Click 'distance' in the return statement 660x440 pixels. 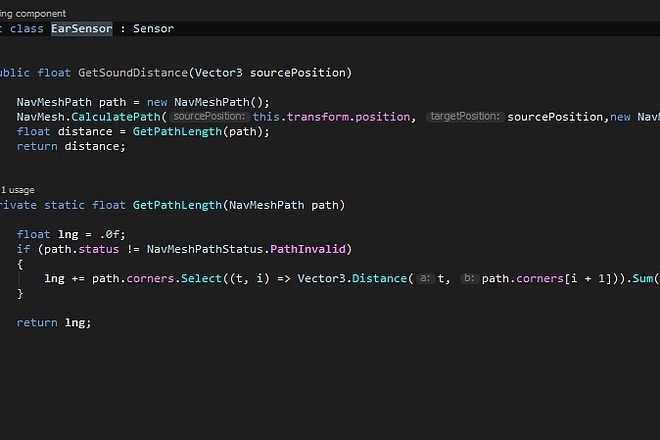92,146
